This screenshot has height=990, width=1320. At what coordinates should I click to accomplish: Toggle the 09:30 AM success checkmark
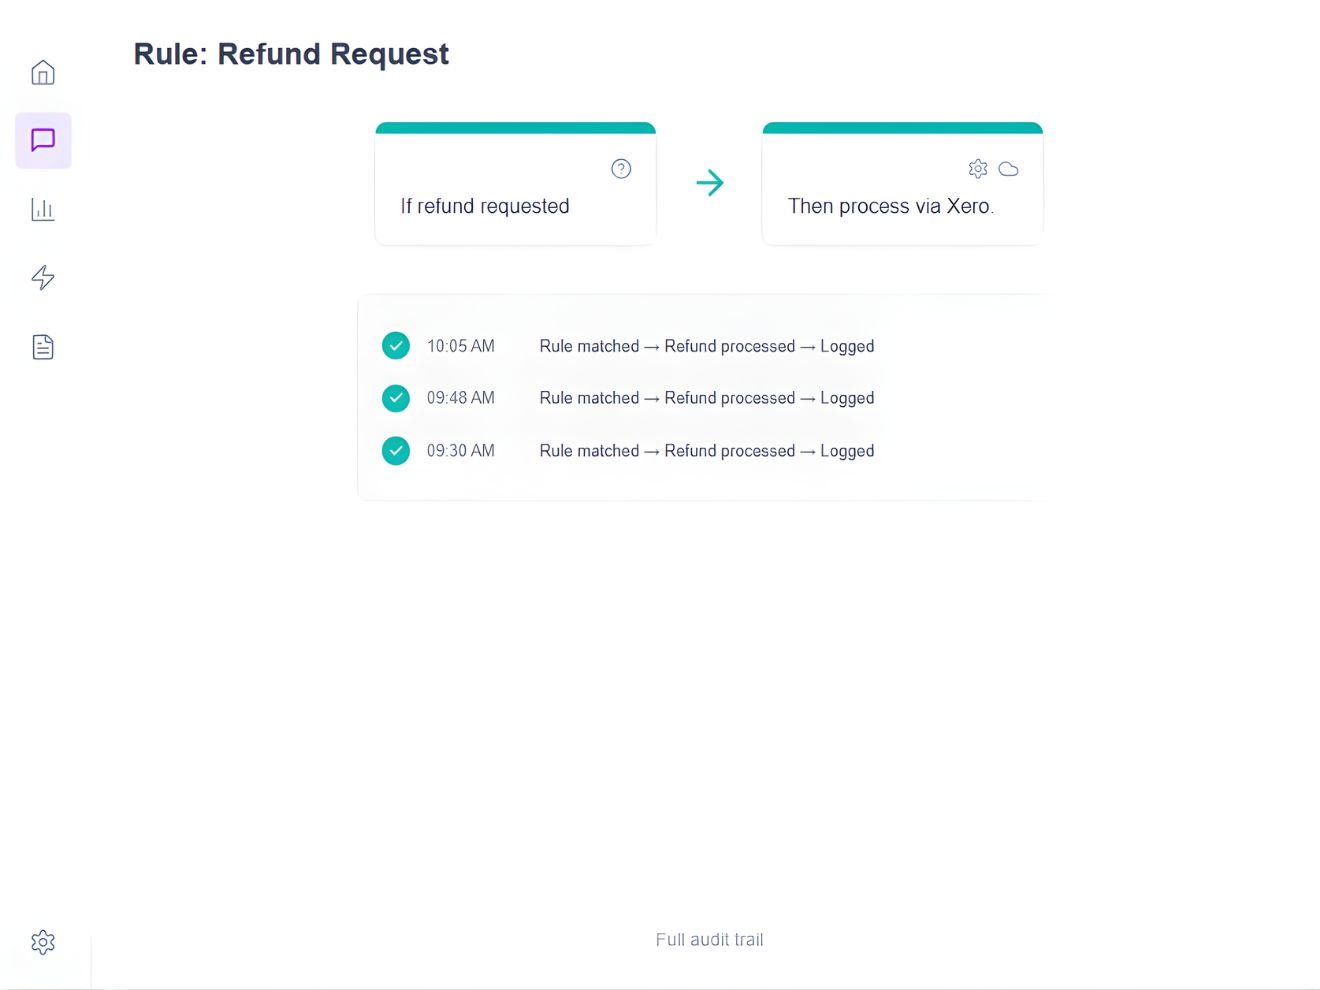point(395,450)
